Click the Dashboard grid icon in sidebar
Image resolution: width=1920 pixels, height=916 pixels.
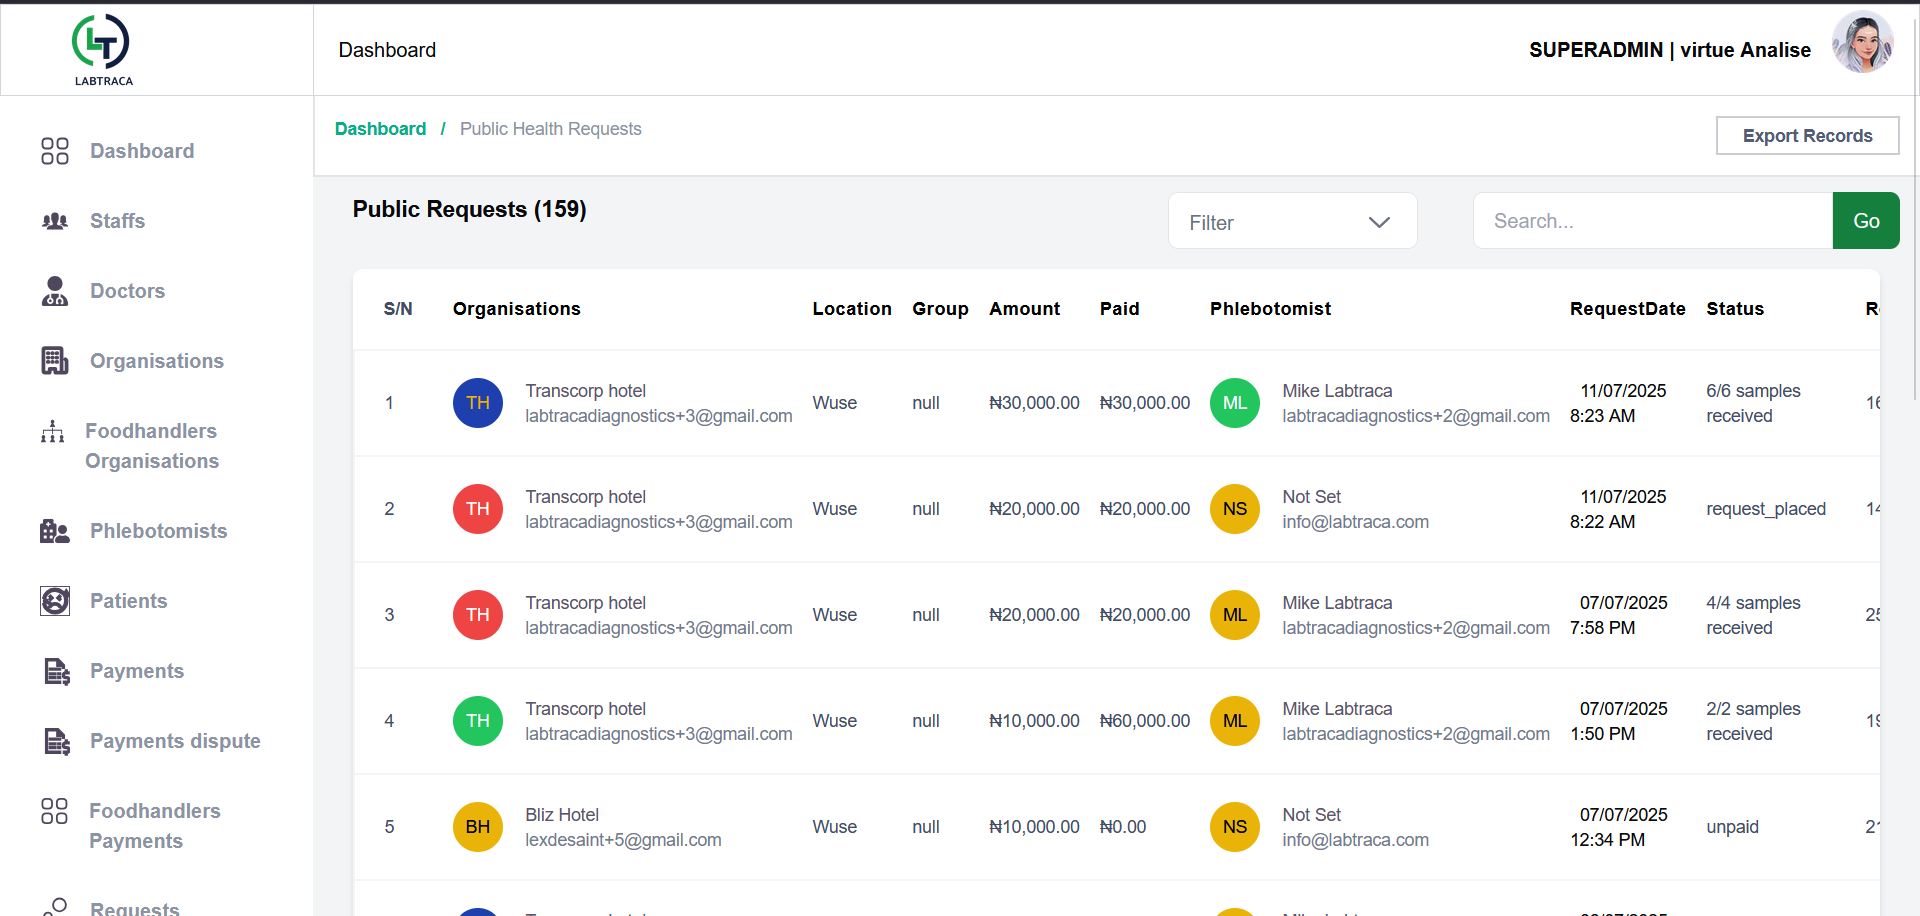coord(54,151)
